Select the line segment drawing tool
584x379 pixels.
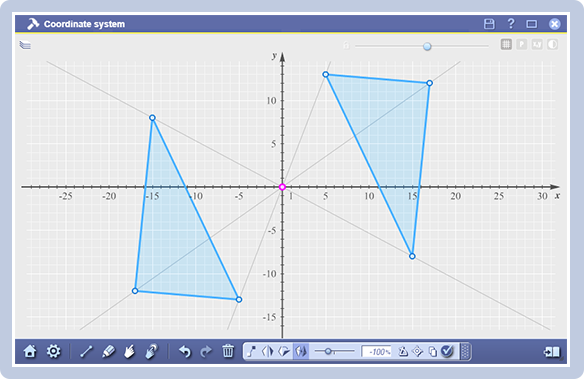pos(86,351)
